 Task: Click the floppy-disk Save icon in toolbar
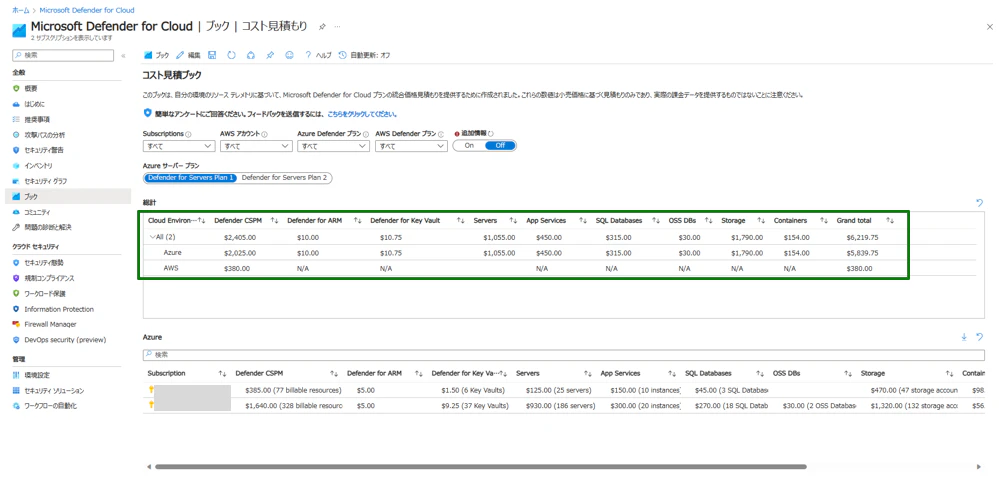pyautogui.click(x=212, y=55)
